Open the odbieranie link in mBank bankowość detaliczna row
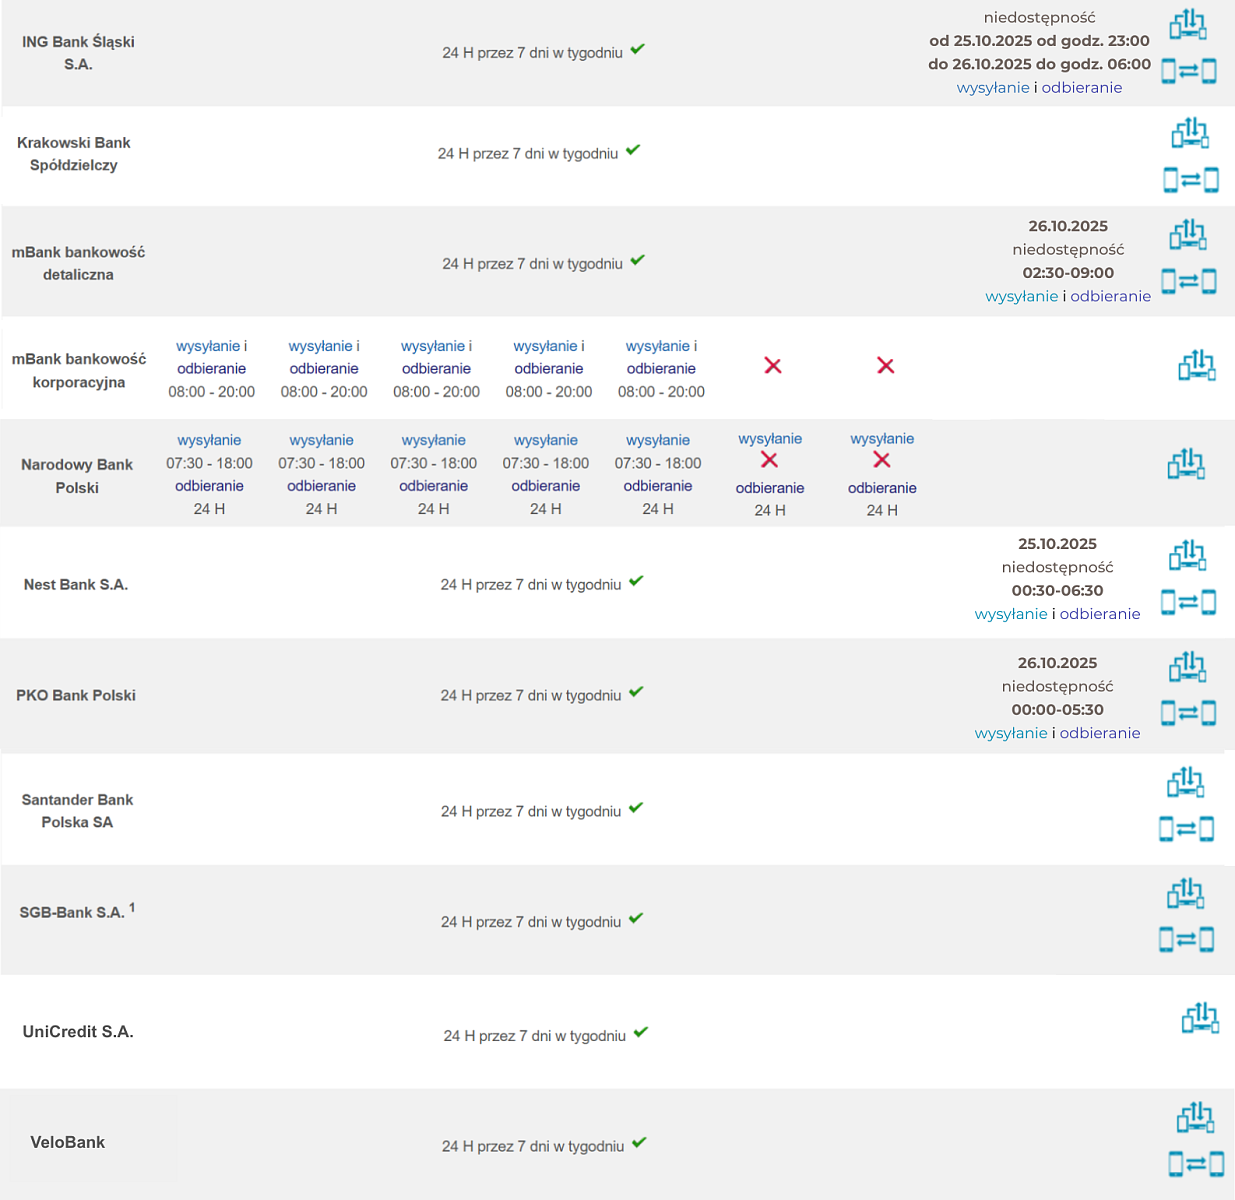The width and height of the screenshot is (1235, 1200). tap(1110, 296)
